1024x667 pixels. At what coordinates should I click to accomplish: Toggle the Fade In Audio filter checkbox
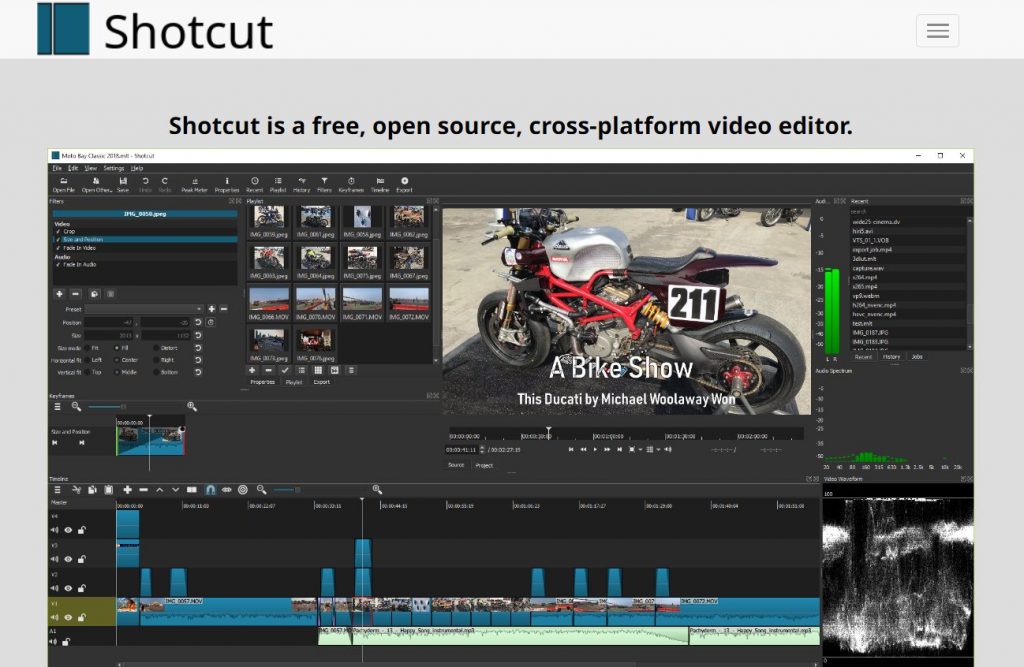point(58,265)
